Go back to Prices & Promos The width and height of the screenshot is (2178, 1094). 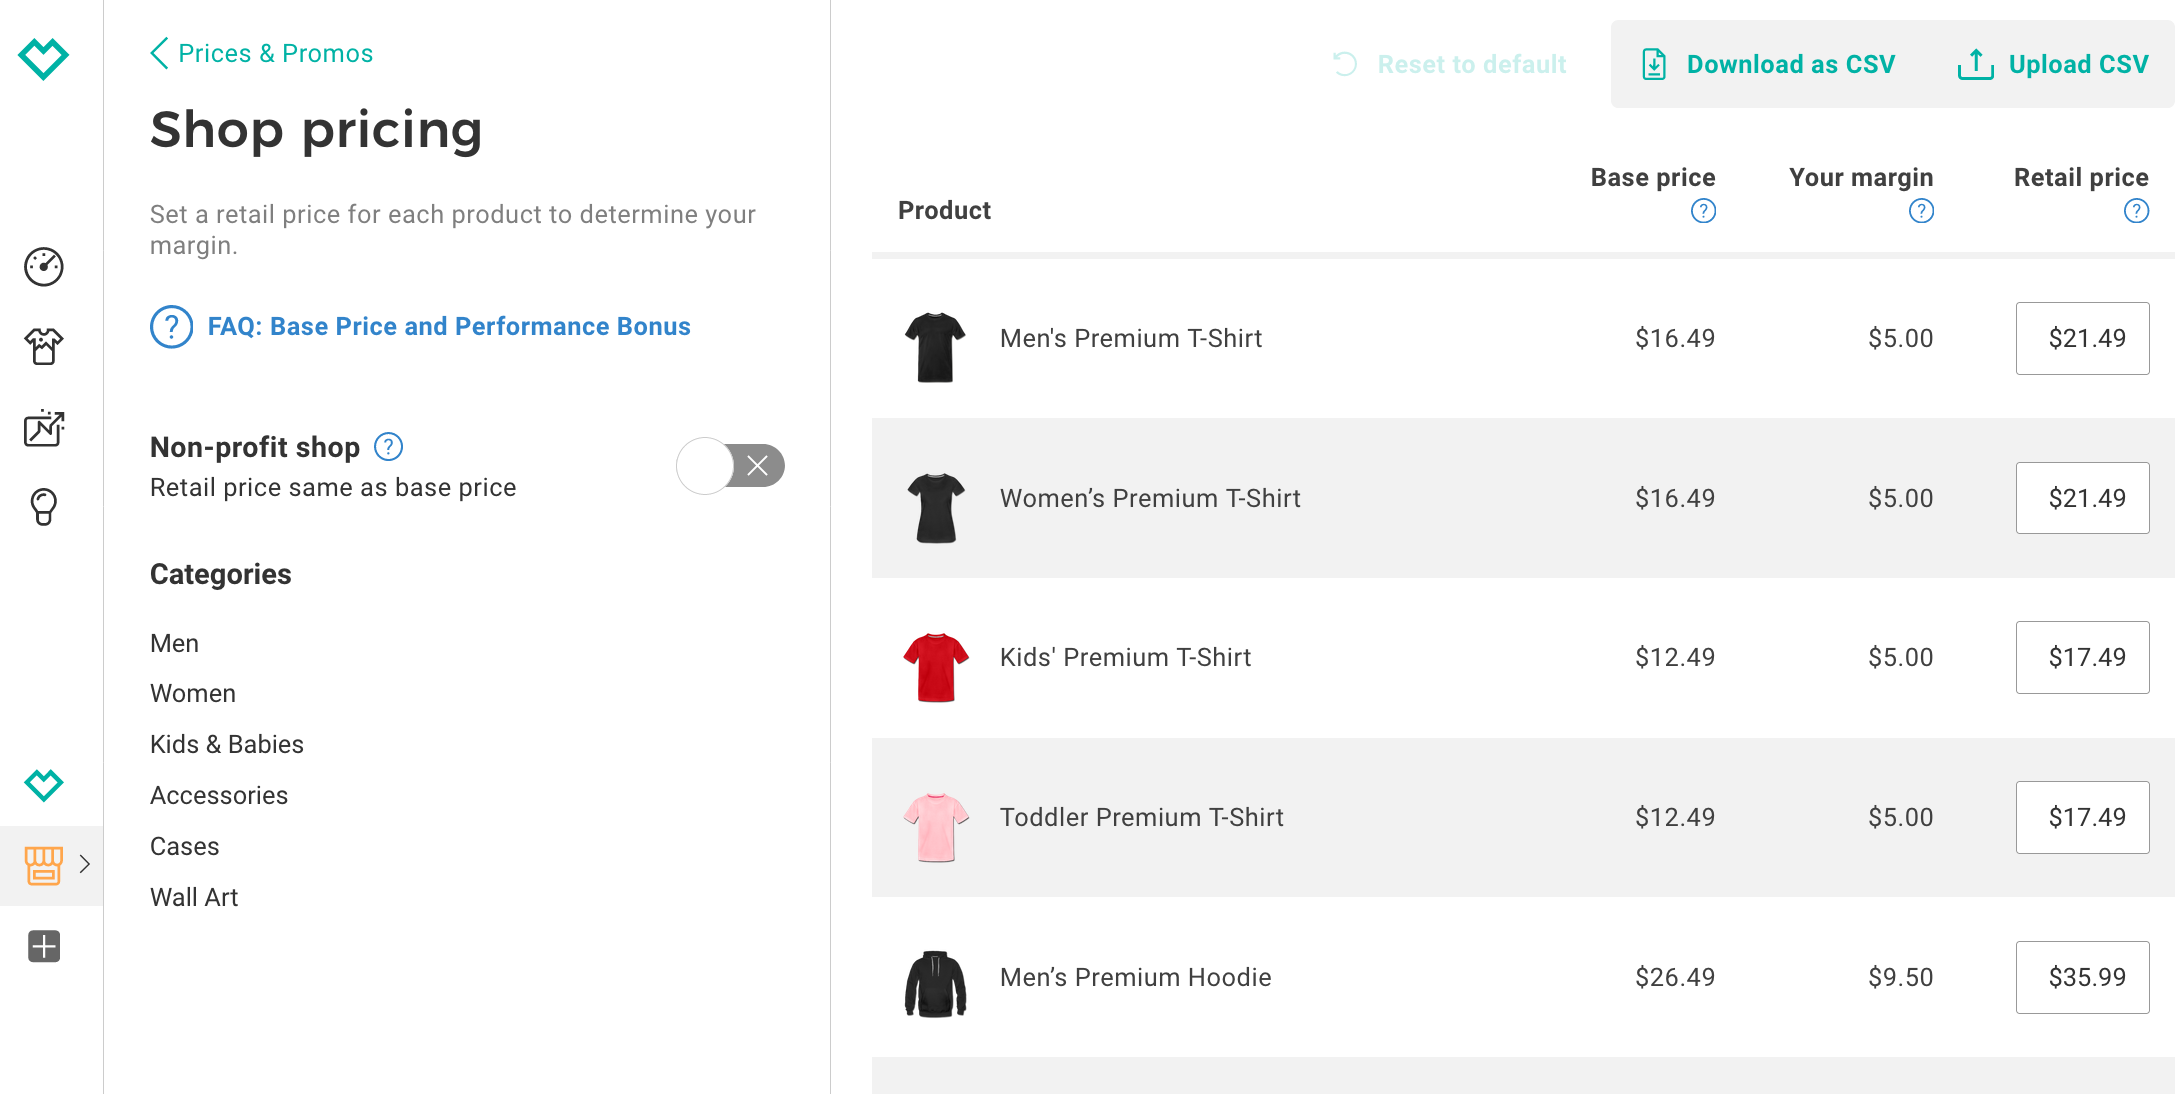pyautogui.click(x=261, y=53)
